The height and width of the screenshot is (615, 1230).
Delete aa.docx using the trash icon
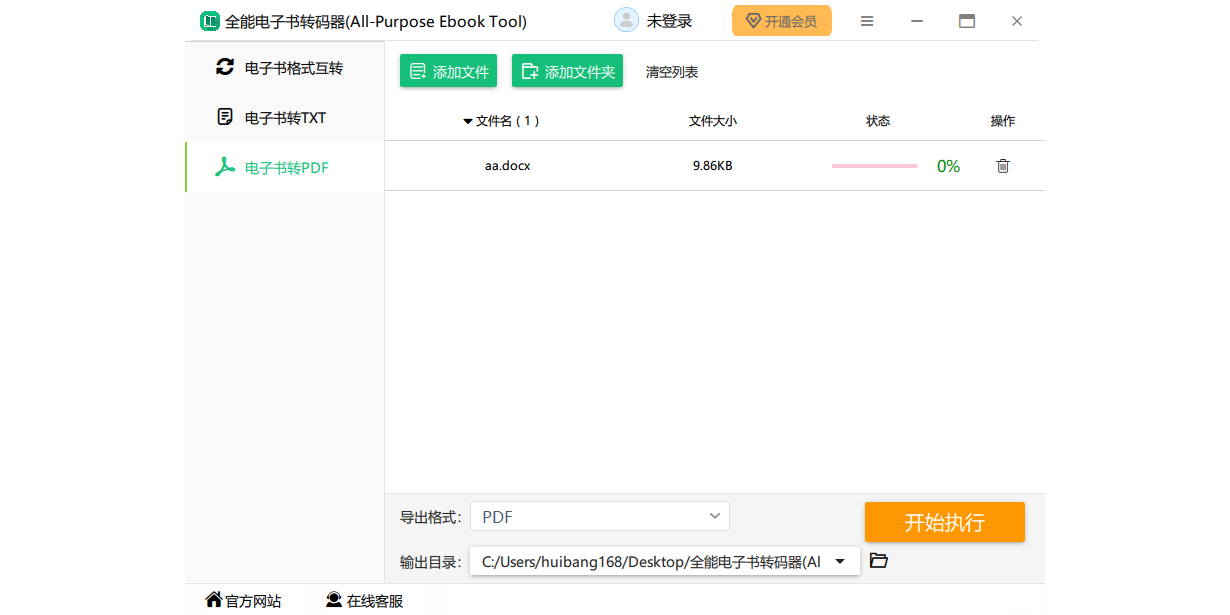[x=1002, y=166]
